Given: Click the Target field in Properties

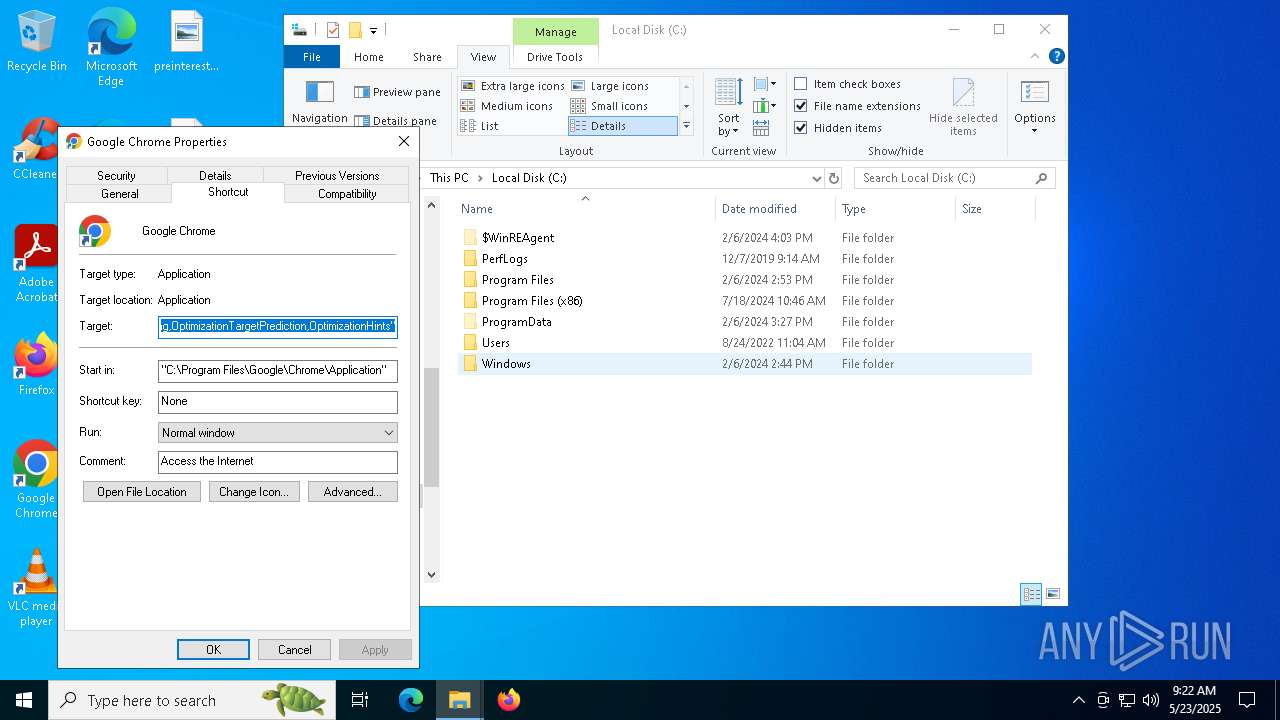Looking at the screenshot, I should click(278, 327).
